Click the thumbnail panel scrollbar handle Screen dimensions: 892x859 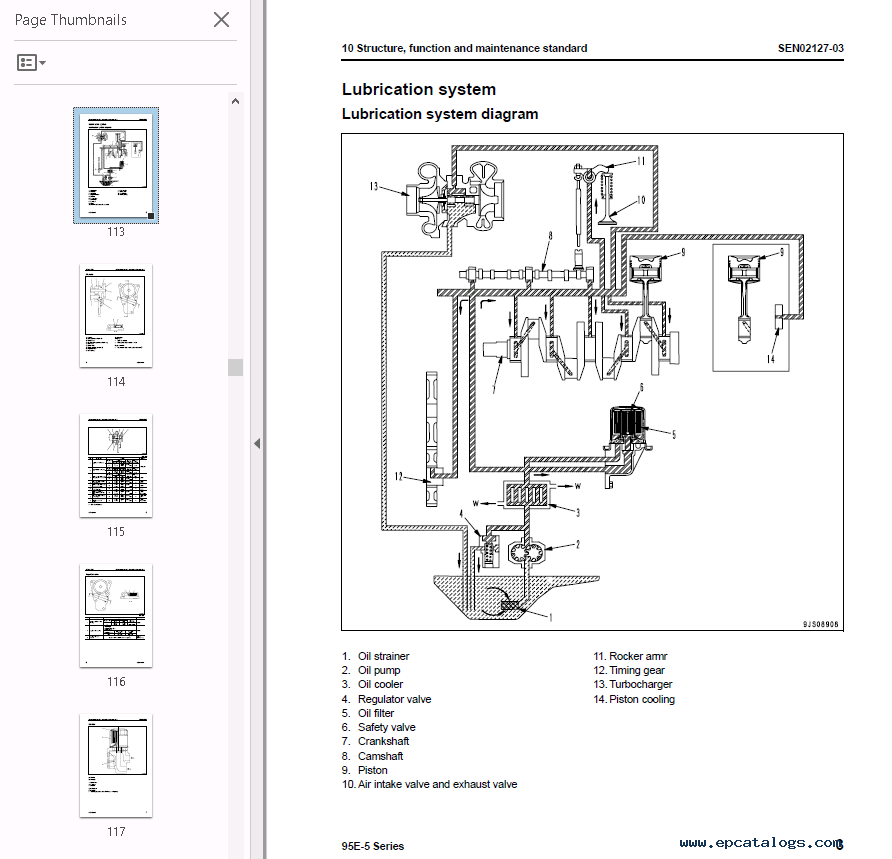[236, 367]
